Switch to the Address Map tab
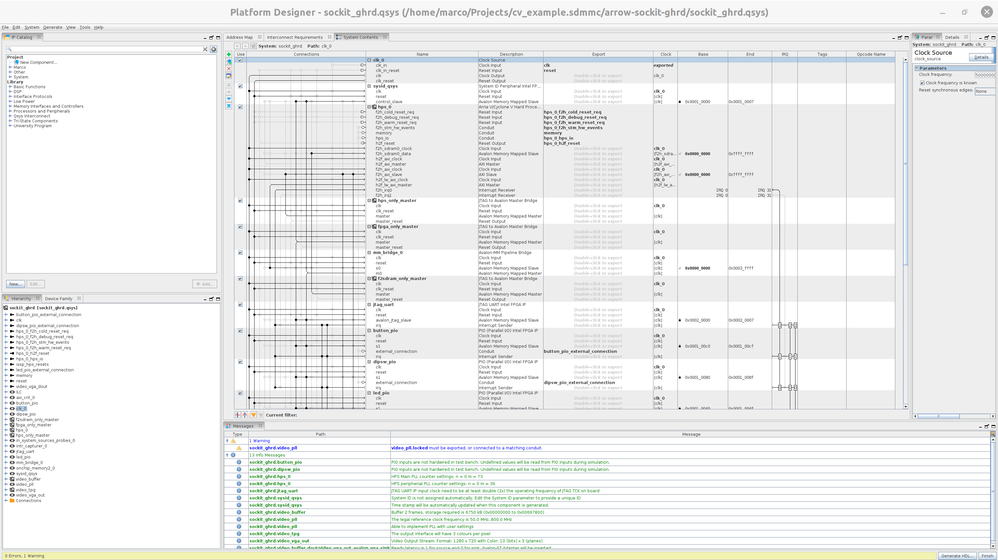 pyautogui.click(x=240, y=37)
